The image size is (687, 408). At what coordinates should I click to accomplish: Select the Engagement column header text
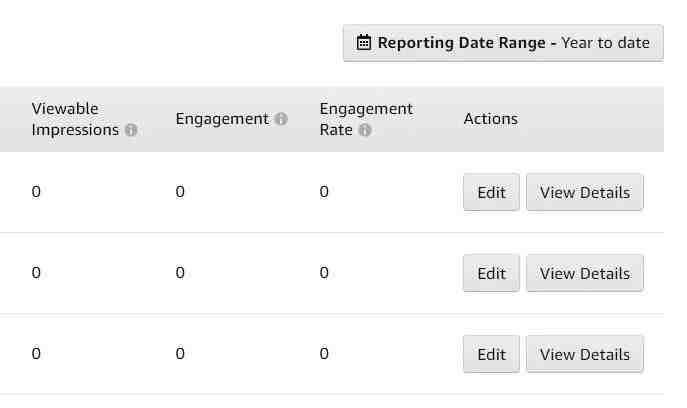coord(222,119)
